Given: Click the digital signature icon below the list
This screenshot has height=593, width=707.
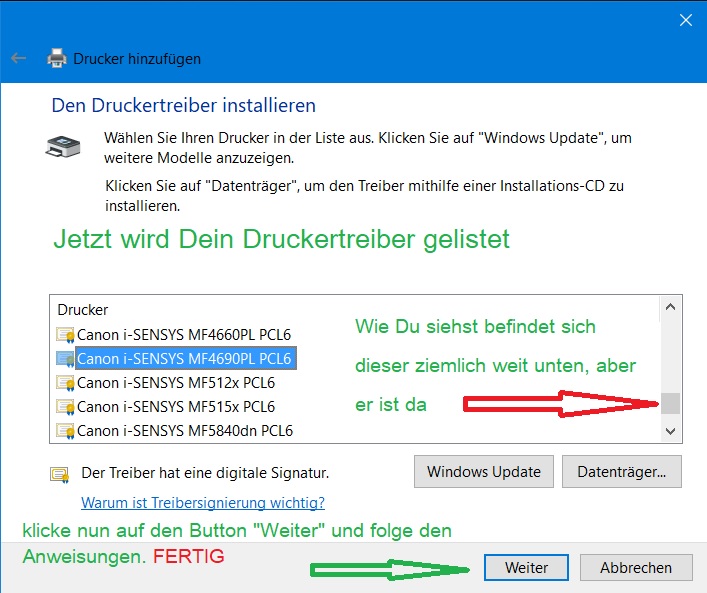Looking at the screenshot, I should tap(60, 474).
